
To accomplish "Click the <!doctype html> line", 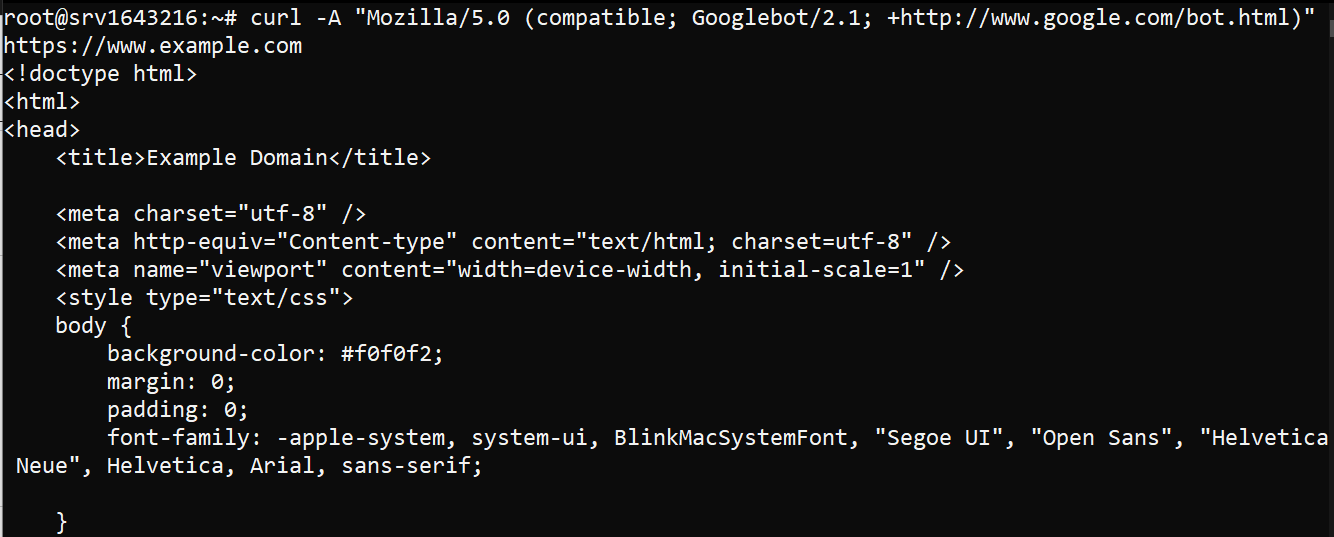I will tap(100, 74).
